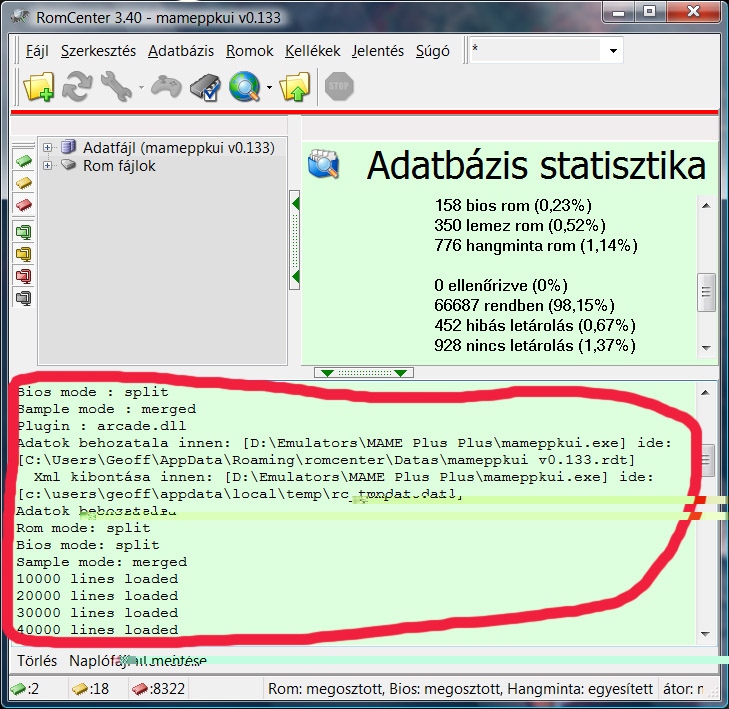Toggle the yellow monitor set filter

coord(24,254)
